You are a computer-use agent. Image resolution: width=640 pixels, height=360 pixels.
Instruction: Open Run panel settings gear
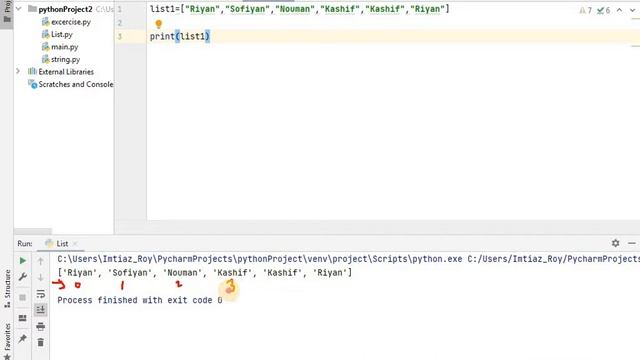(x=616, y=243)
